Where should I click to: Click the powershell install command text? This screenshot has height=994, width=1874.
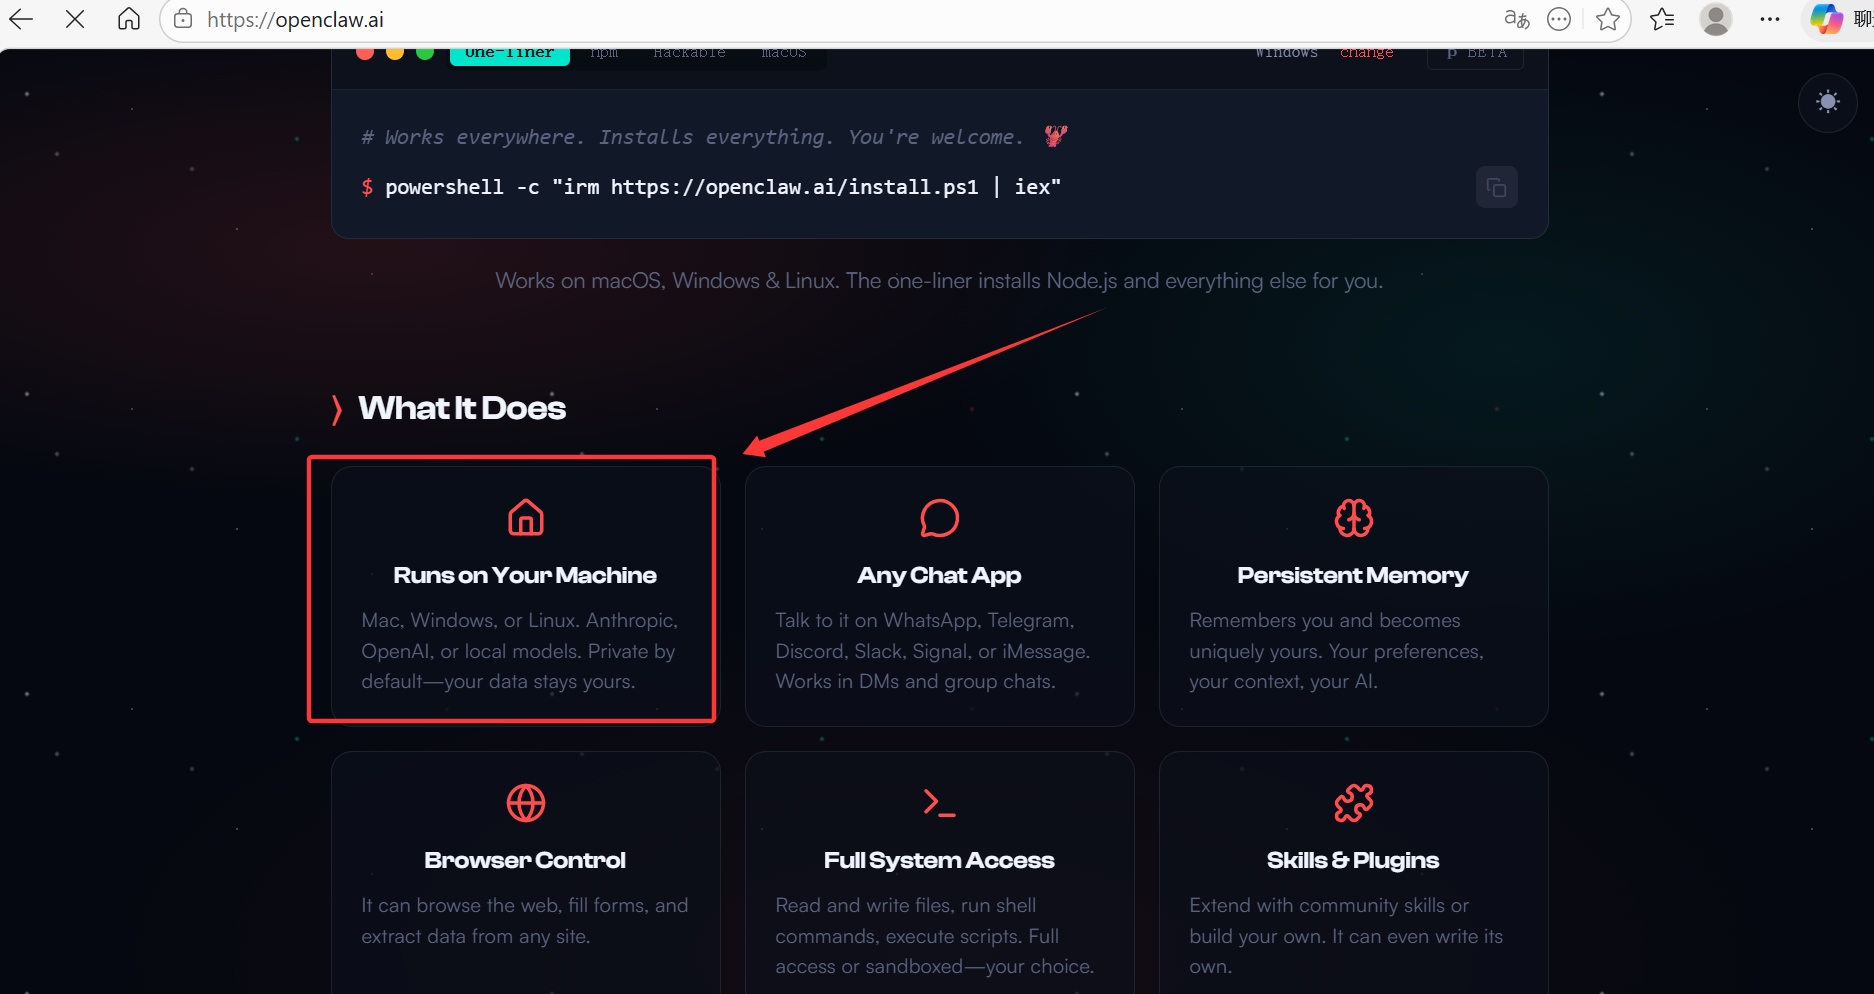pyautogui.click(x=722, y=187)
